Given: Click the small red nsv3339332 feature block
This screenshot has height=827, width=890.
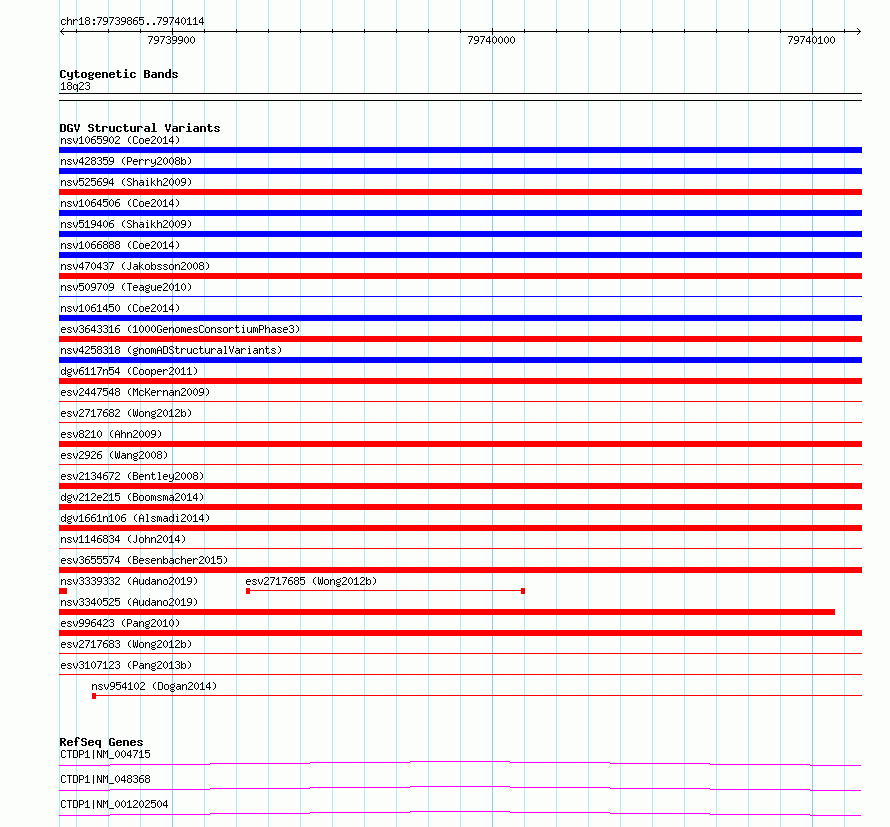Looking at the screenshot, I should tap(63, 591).
